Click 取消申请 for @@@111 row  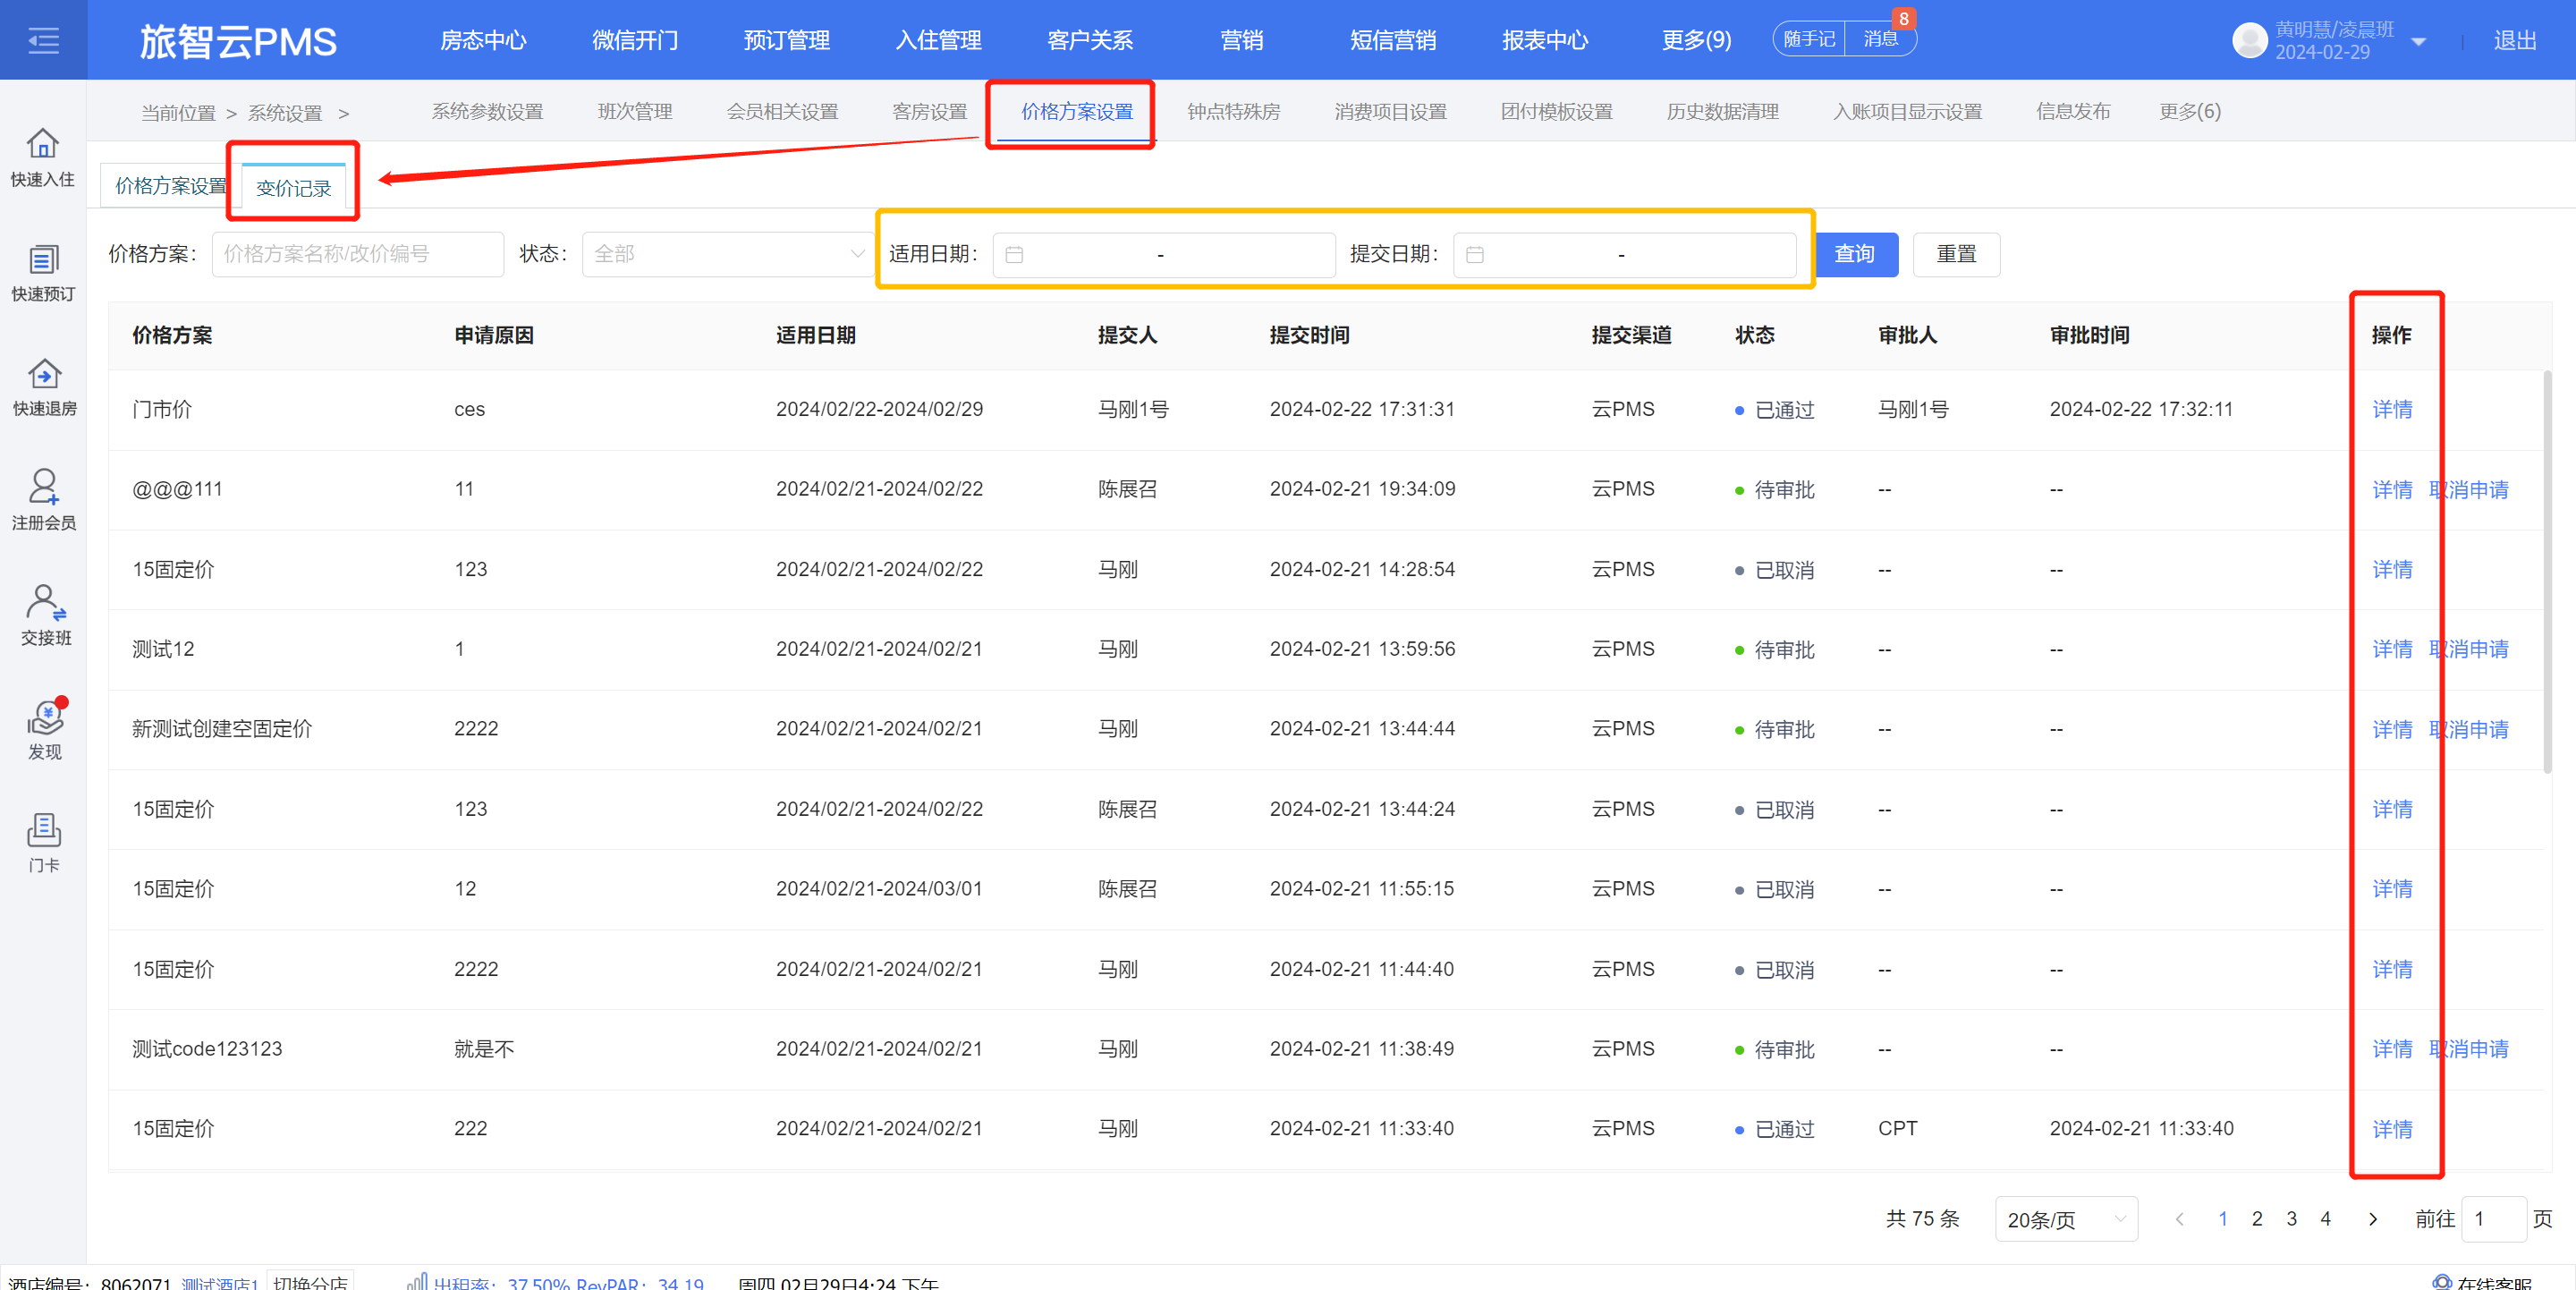point(2468,489)
